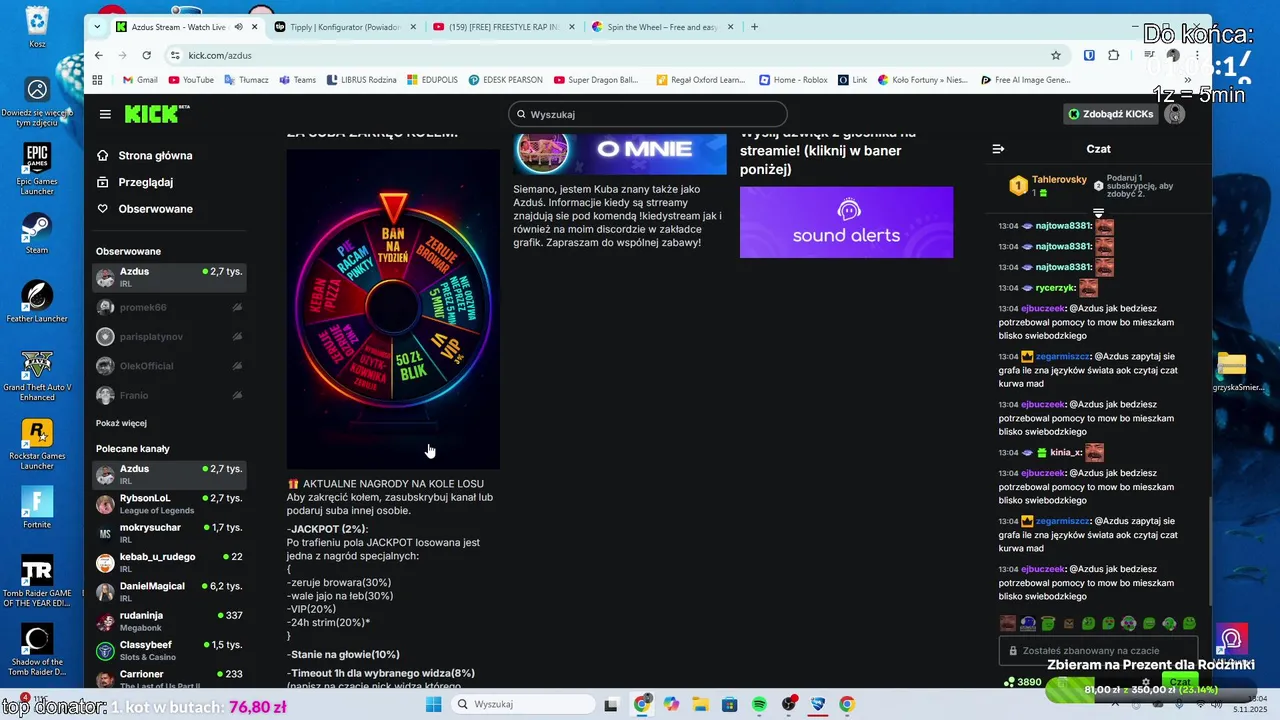The height and width of the screenshot is (720, 1280).
Task: Select the followed channel parisplatynov
Action: coord(169,337)
